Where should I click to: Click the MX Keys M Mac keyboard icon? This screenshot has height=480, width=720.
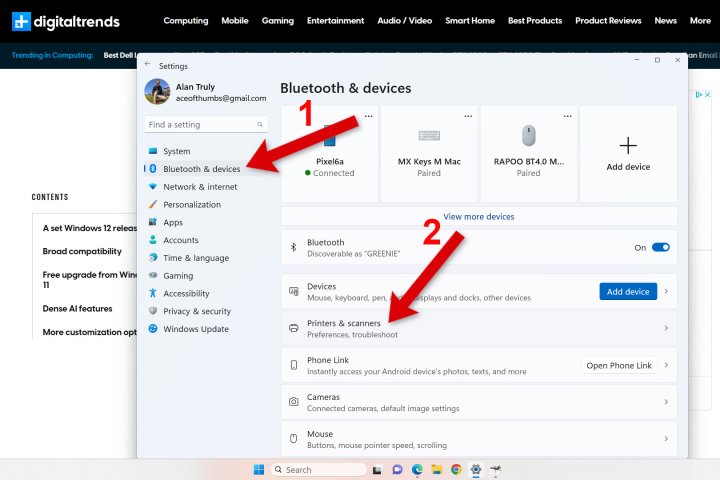pyautogui.click(x=429, y=136)
